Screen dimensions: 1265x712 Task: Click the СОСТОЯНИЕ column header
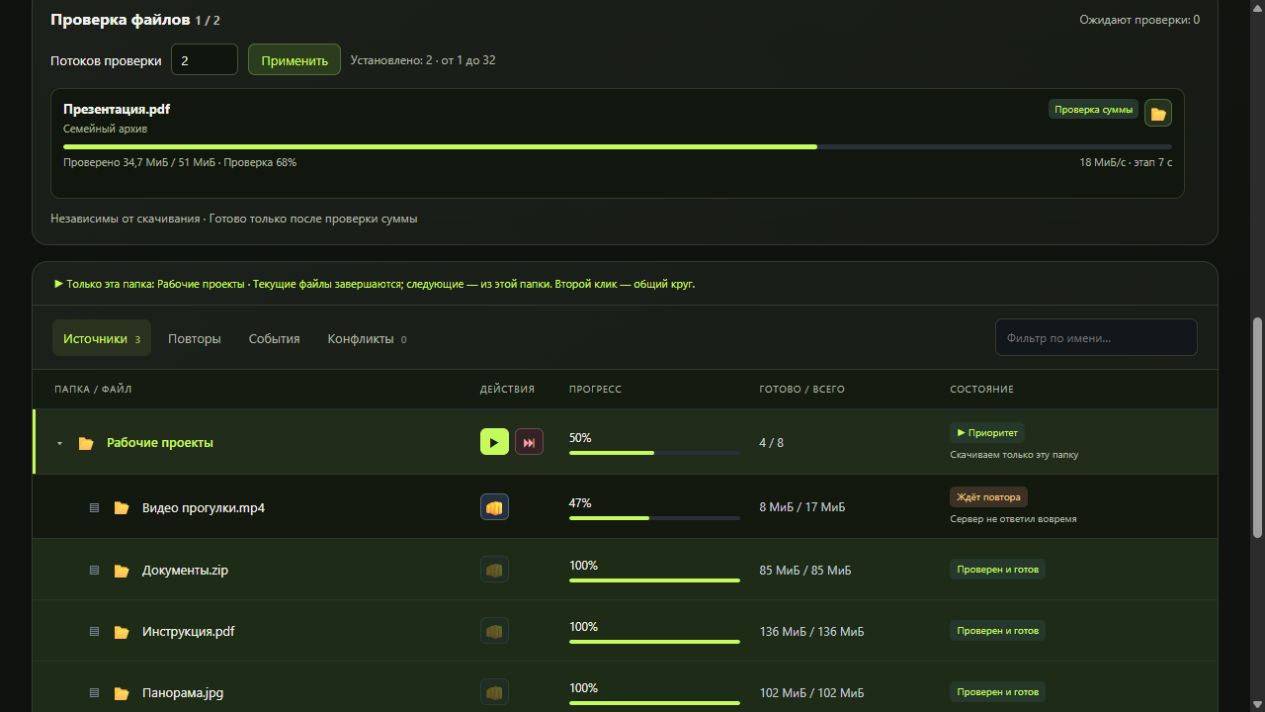pos(982,389)
